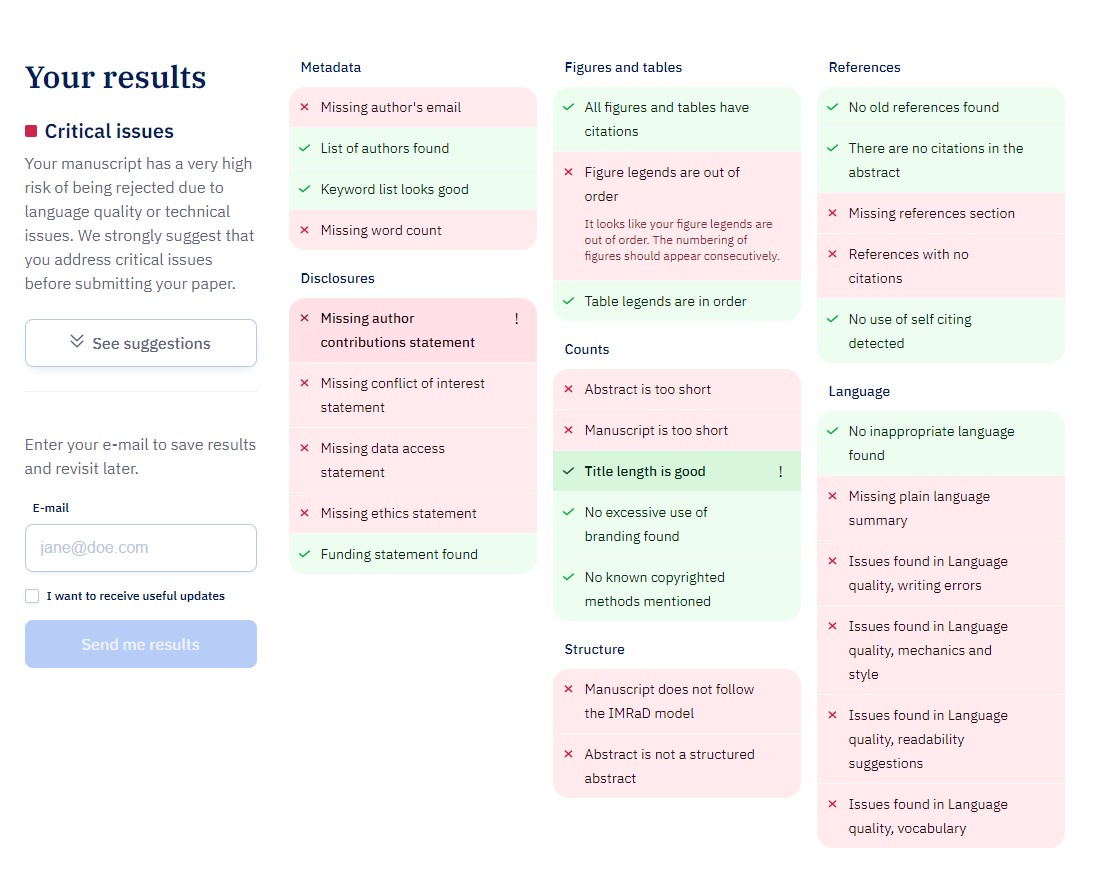Click the exclamation icon beside Title length is good
This screenshot has height=890, width=1101.
tap(780, 471)
